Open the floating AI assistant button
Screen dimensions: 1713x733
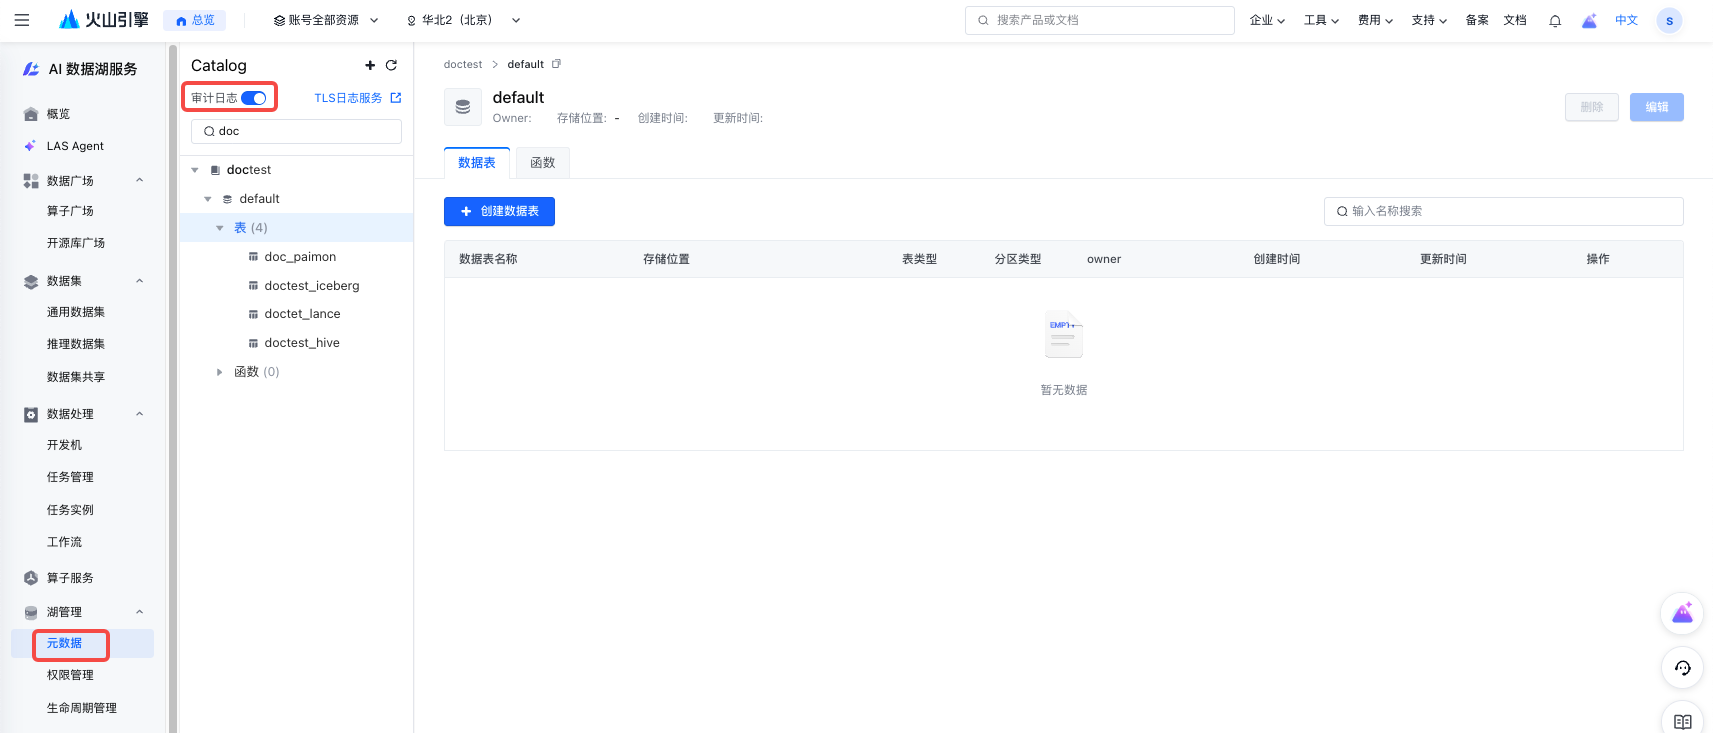pyautogui.click(x=1682, y=613)
